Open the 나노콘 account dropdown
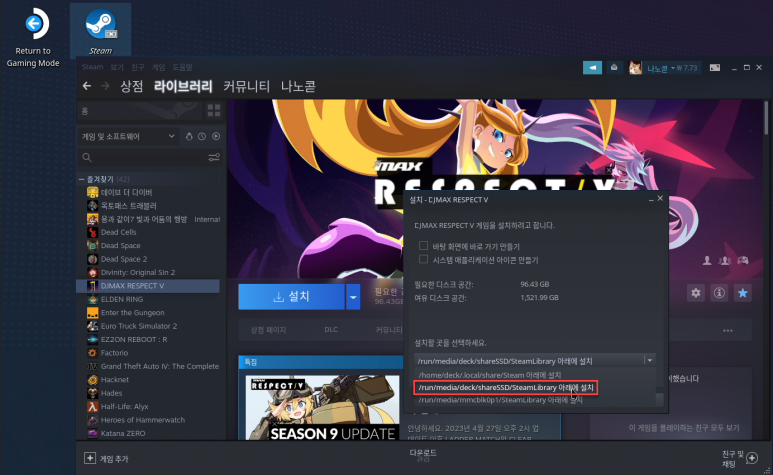Image resolution: width=773 pixels, height=475 pixels. click(672, 68)
